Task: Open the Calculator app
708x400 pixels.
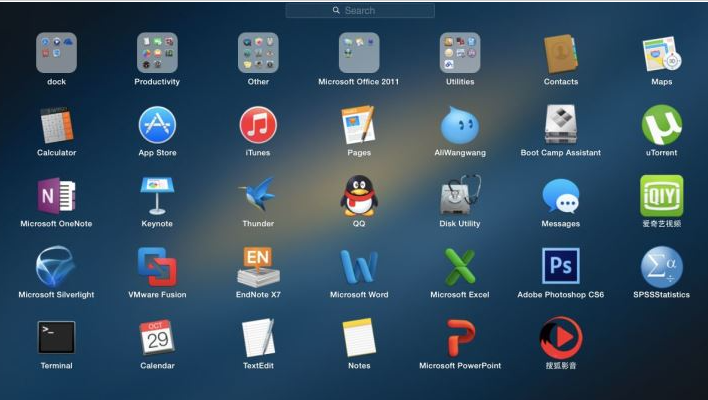Action: click(56, 126)
